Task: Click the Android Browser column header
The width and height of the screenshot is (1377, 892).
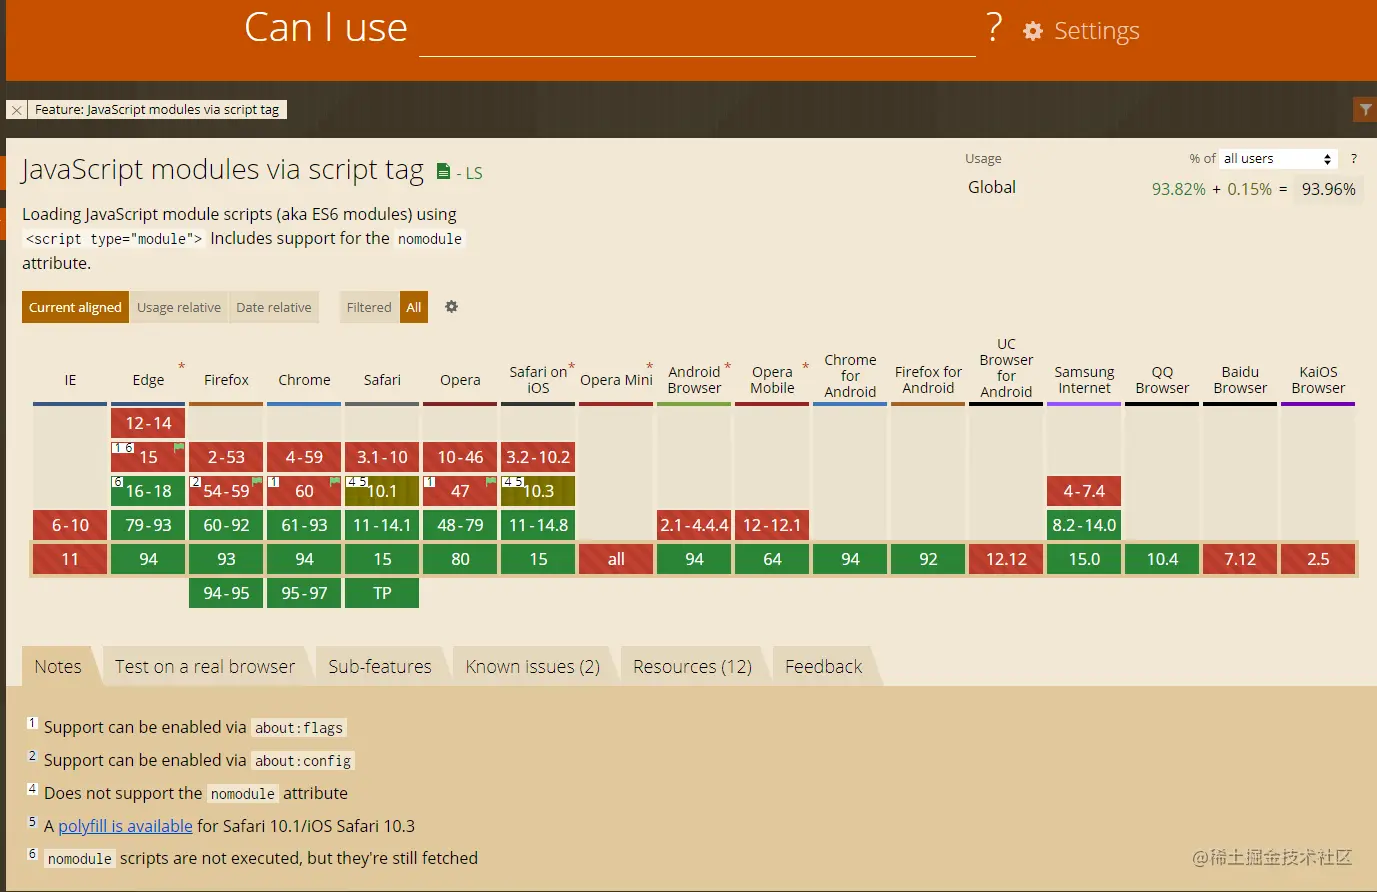Action: tap(694, 380)
